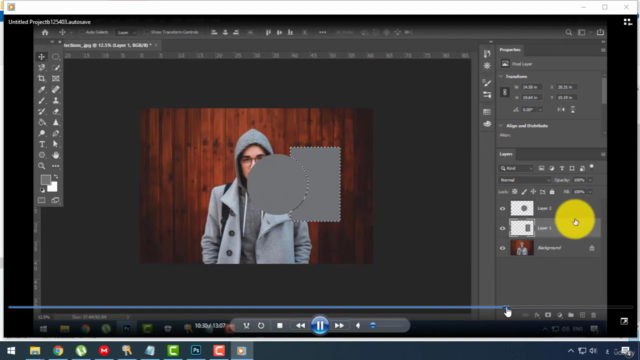Stop the video playback

coord(280,325)
